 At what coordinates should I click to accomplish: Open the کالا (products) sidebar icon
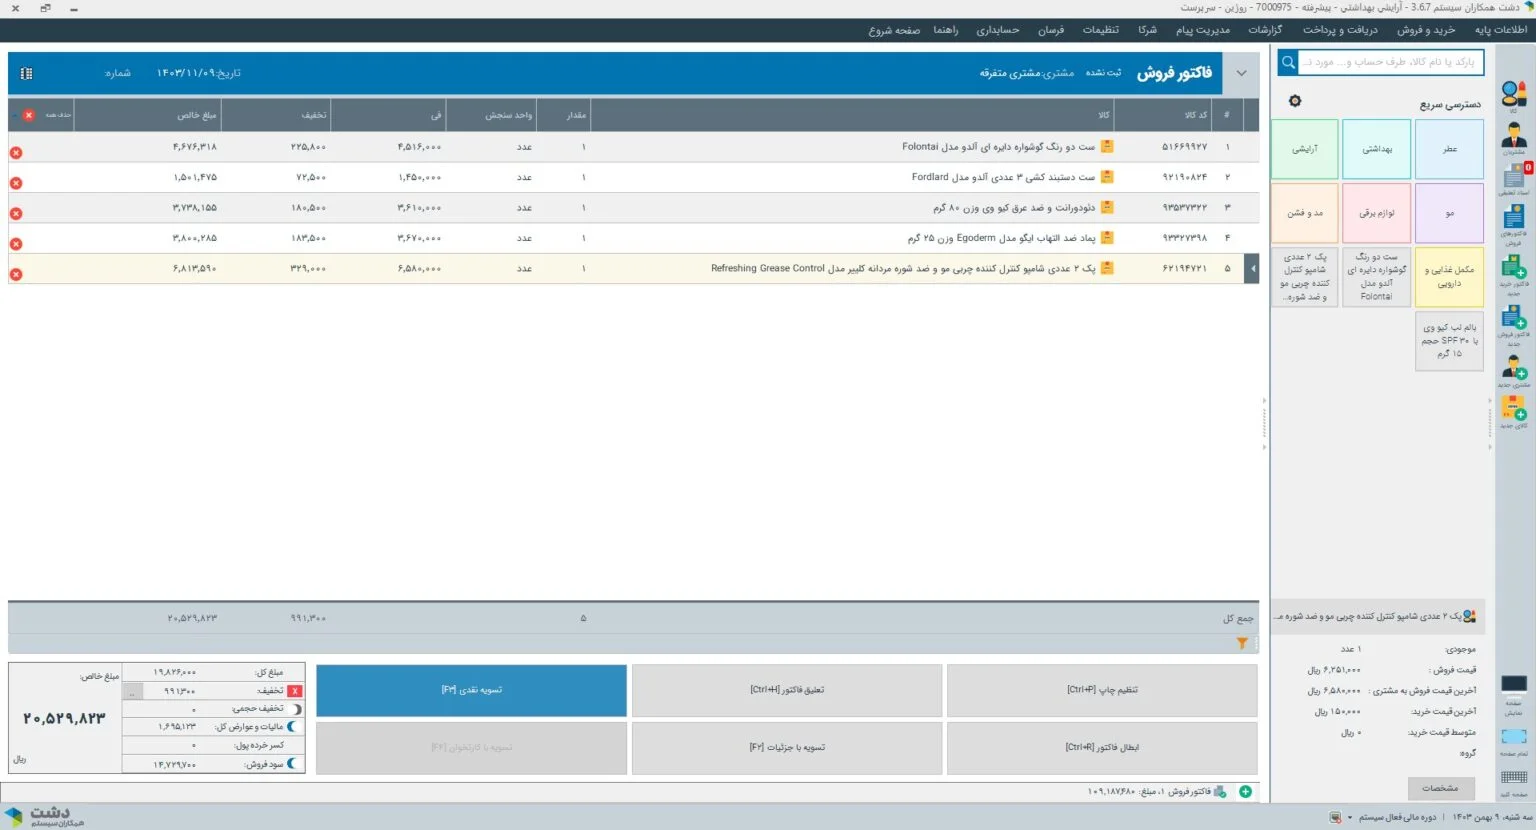[x=1514, y=96]
